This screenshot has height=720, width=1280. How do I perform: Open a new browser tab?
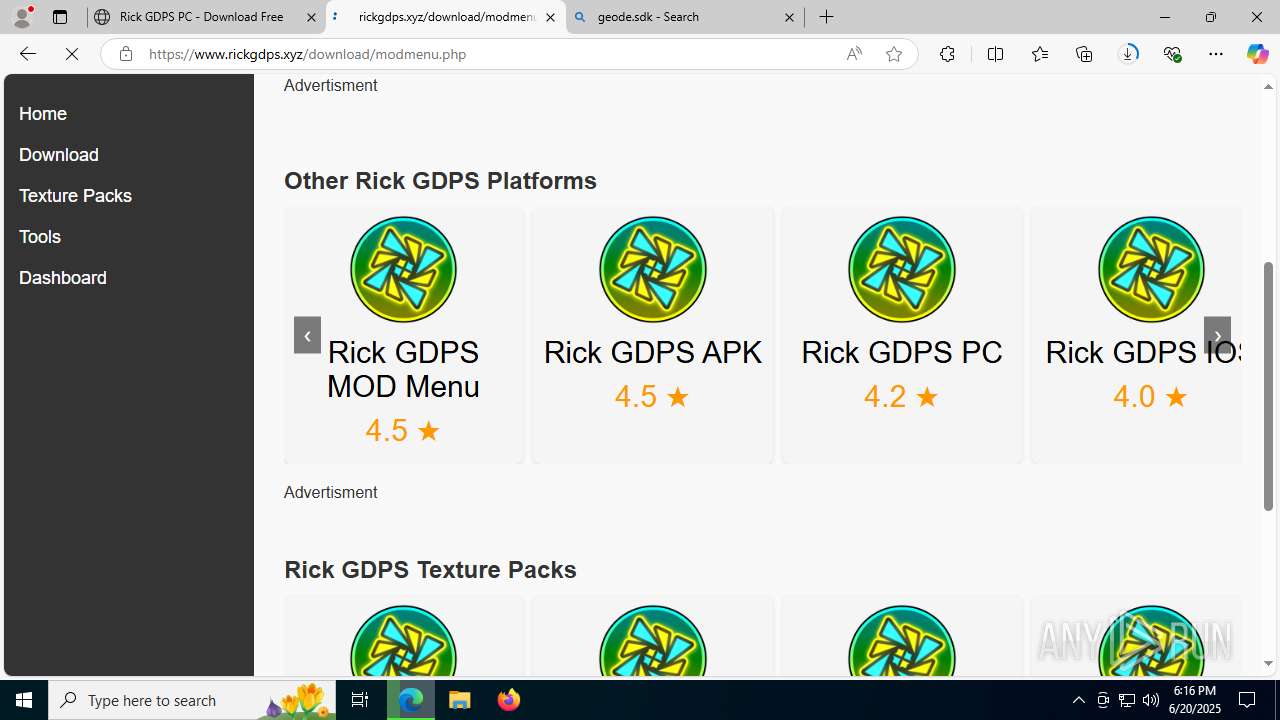click(826, 17)
